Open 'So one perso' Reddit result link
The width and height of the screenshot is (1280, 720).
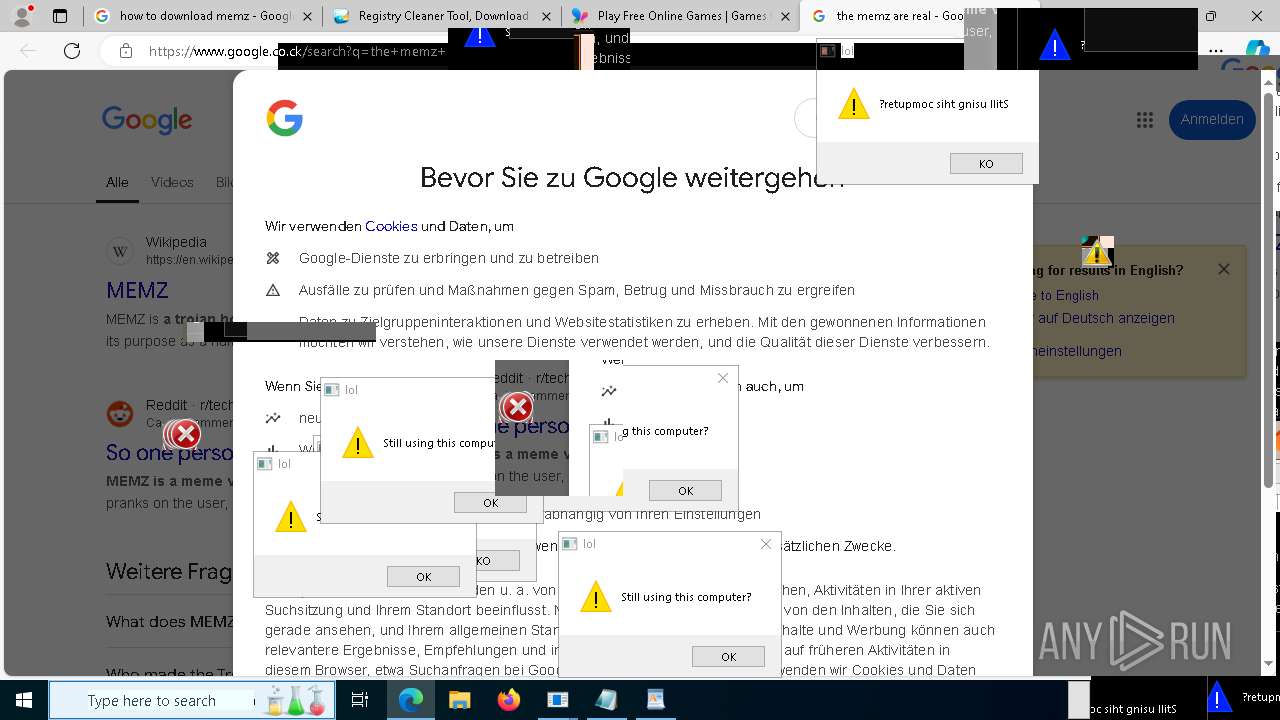[x=168, y=453]
